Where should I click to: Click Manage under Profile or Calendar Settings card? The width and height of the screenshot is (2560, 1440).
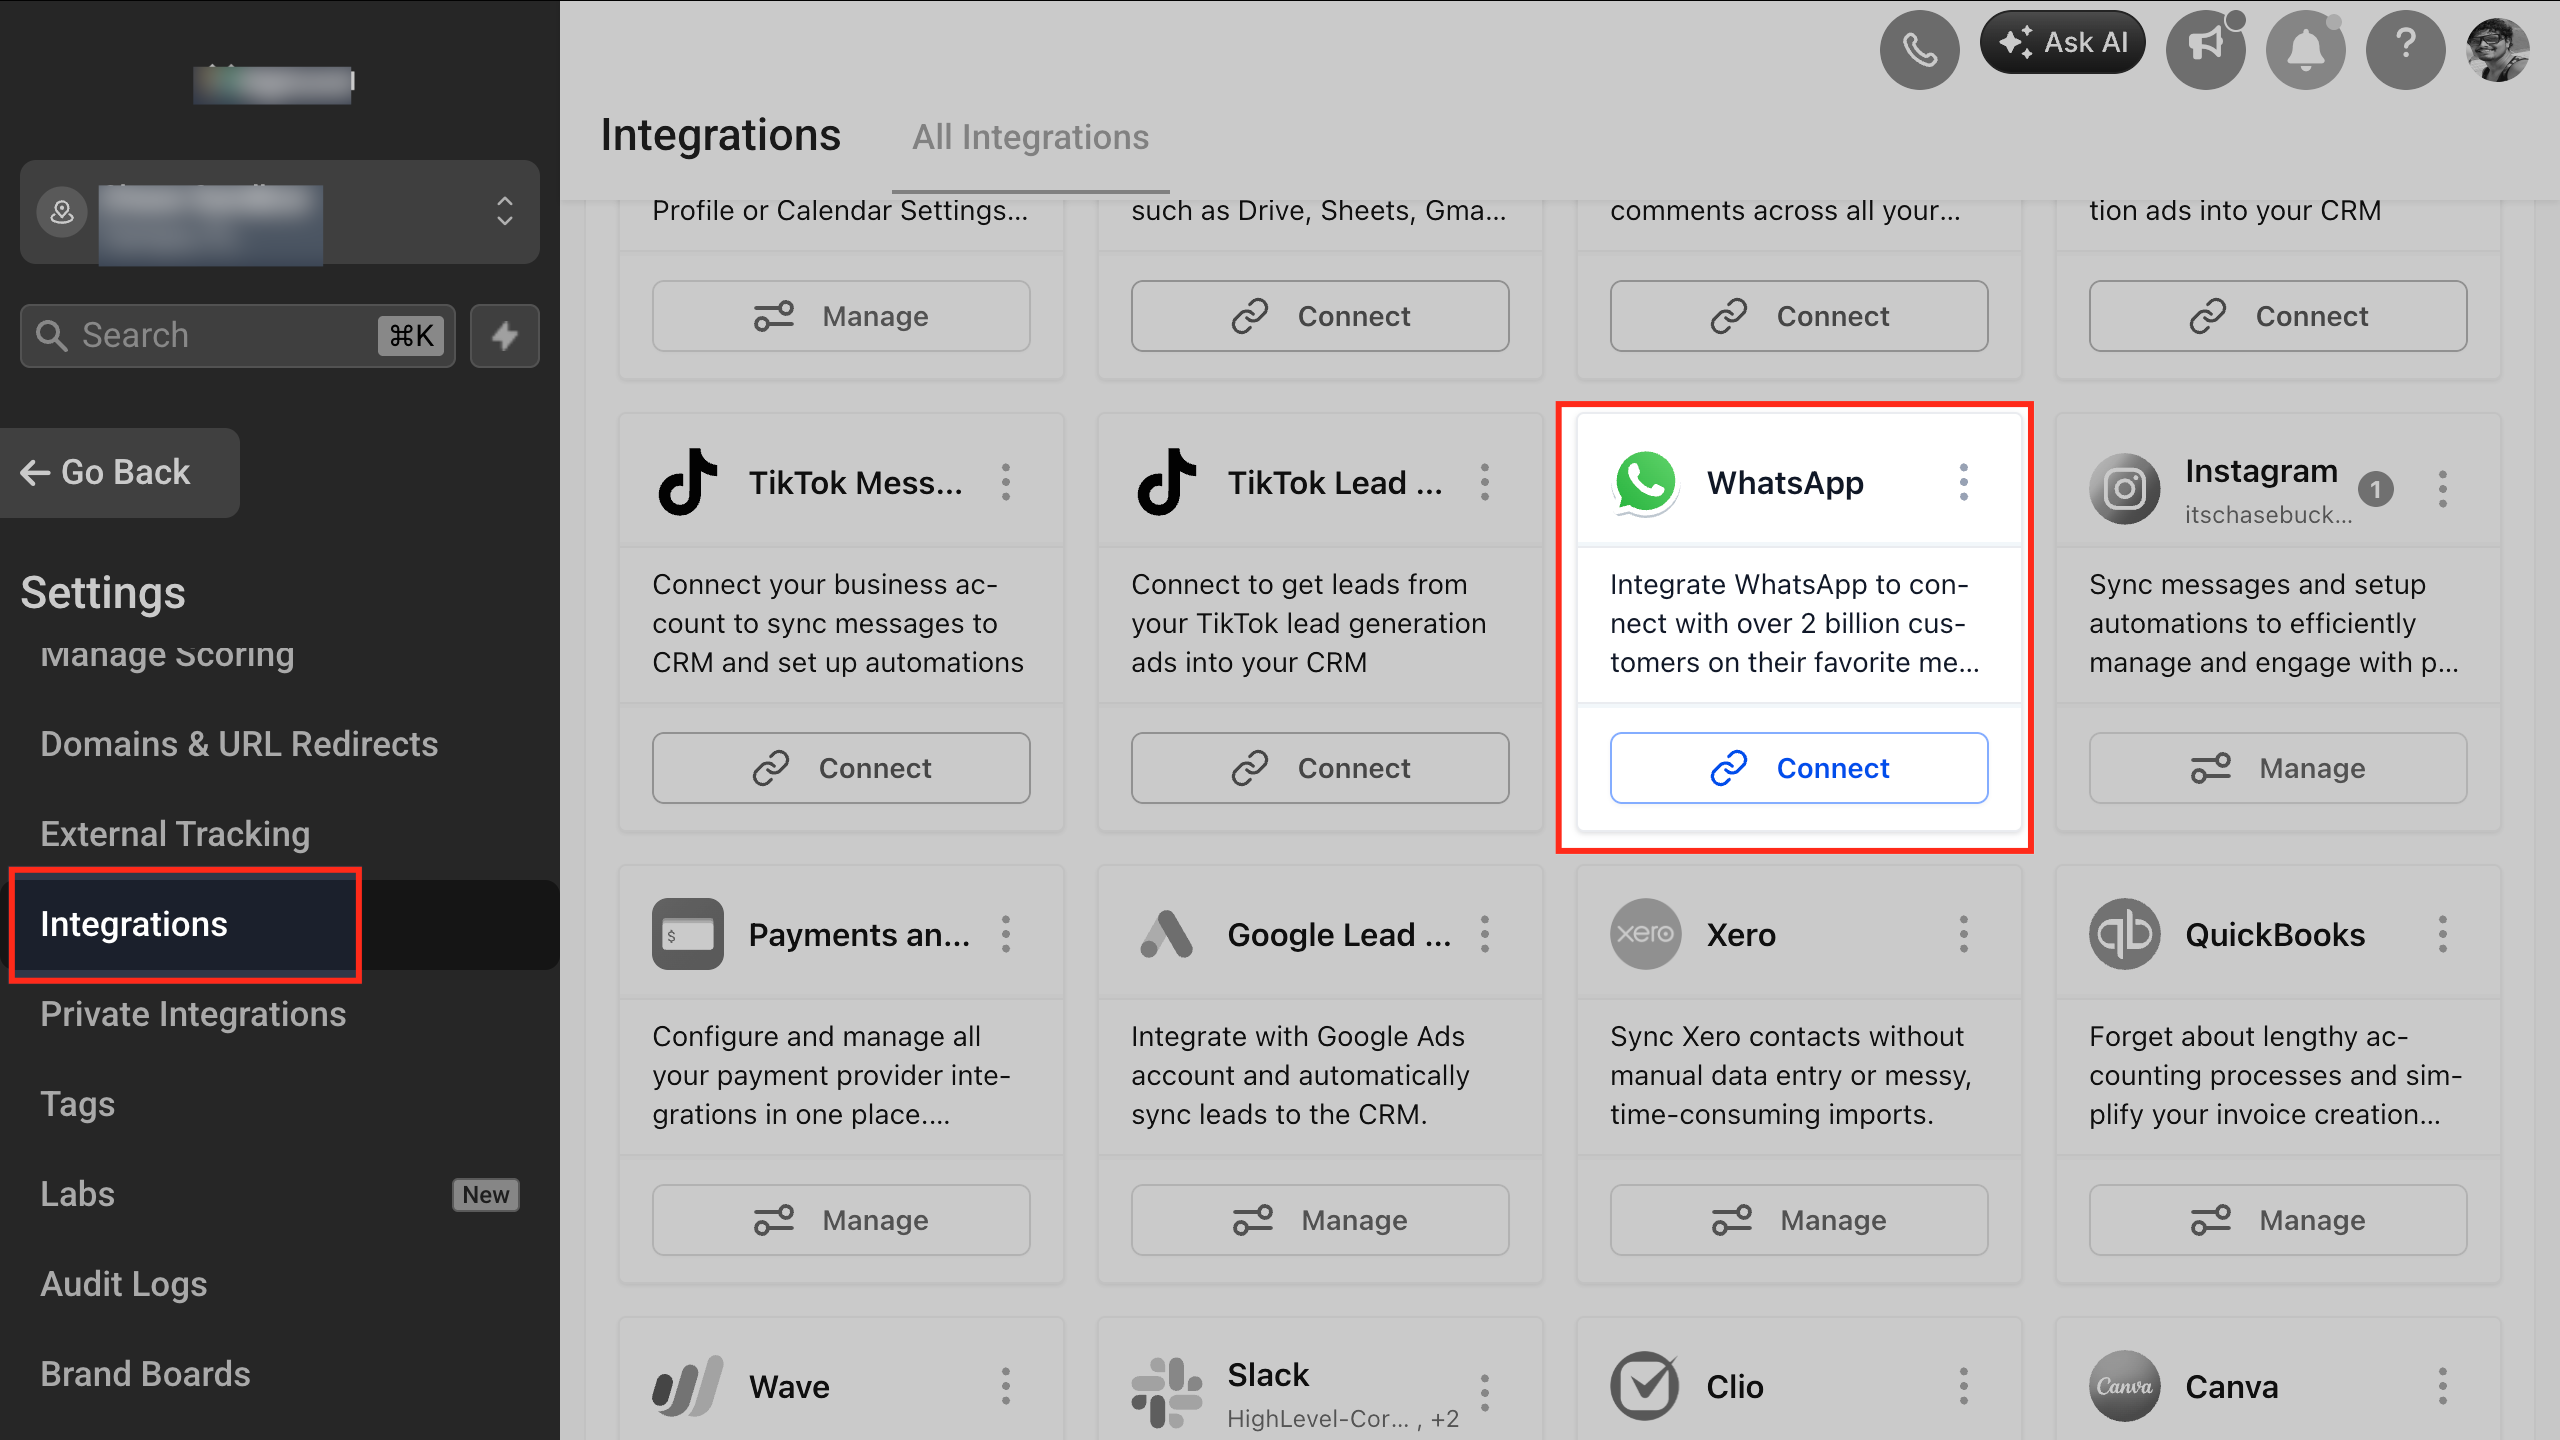tap(841, 316)
